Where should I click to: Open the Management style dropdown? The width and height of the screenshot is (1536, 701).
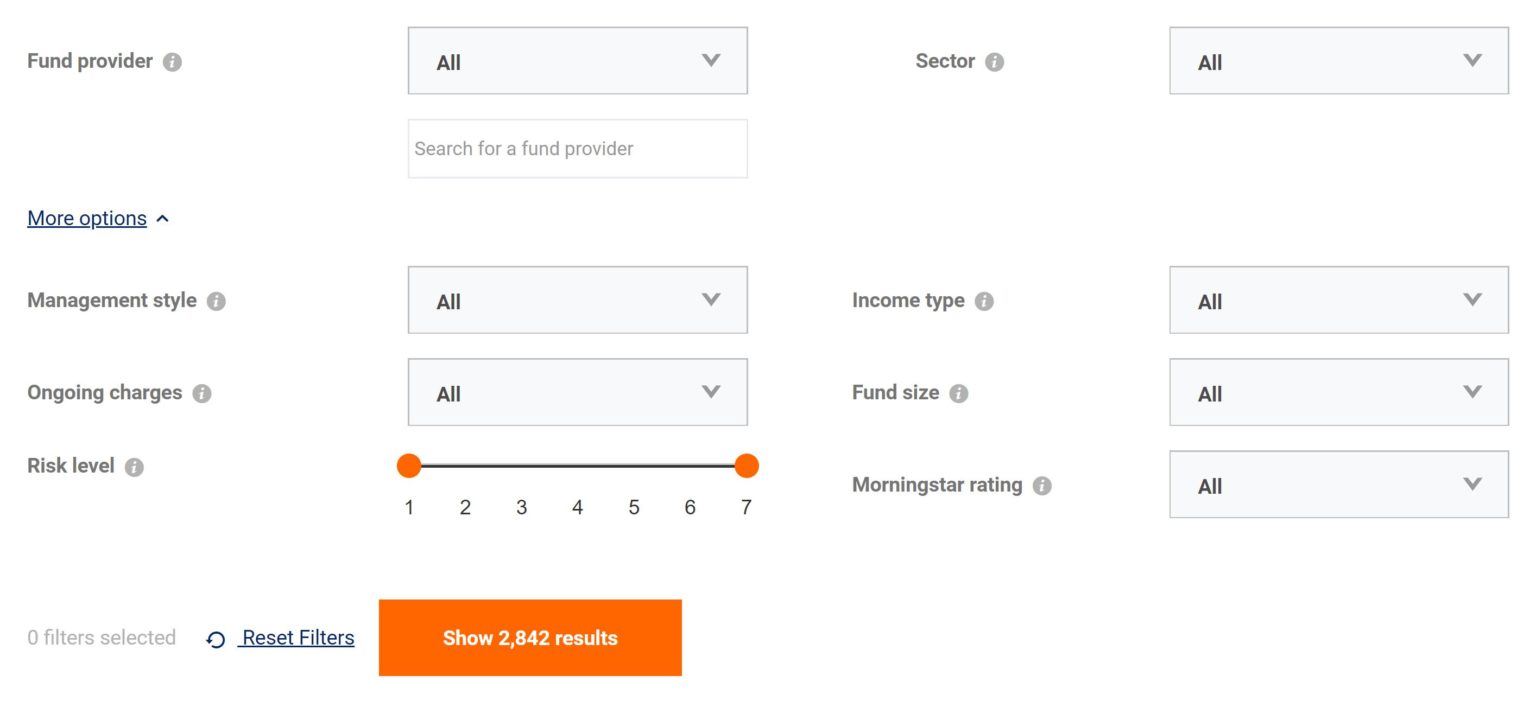click(x=577, y=300)
